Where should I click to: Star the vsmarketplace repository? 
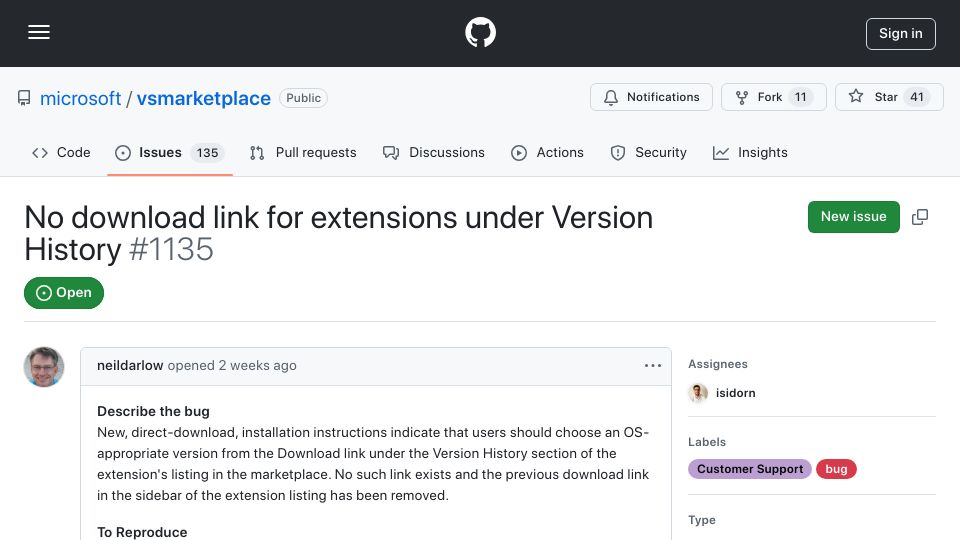click(x=889, y=97)
